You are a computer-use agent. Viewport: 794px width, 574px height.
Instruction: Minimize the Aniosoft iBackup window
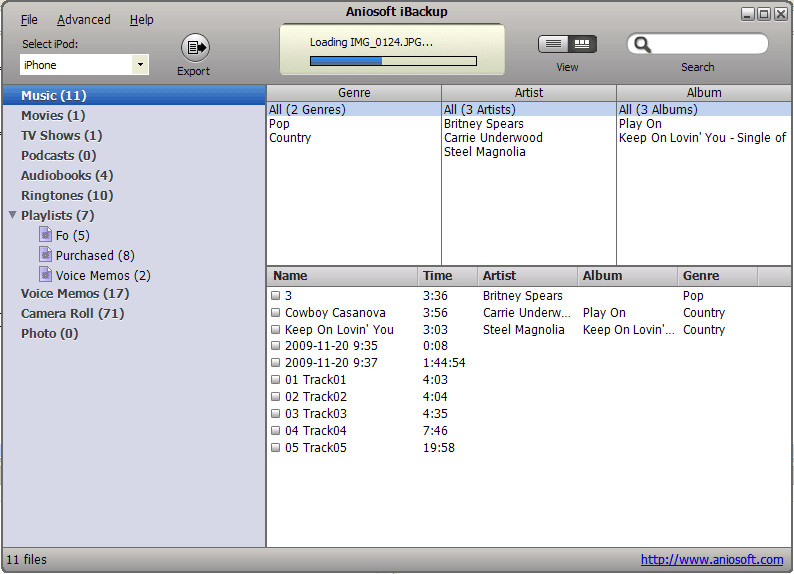click(747, 14)
